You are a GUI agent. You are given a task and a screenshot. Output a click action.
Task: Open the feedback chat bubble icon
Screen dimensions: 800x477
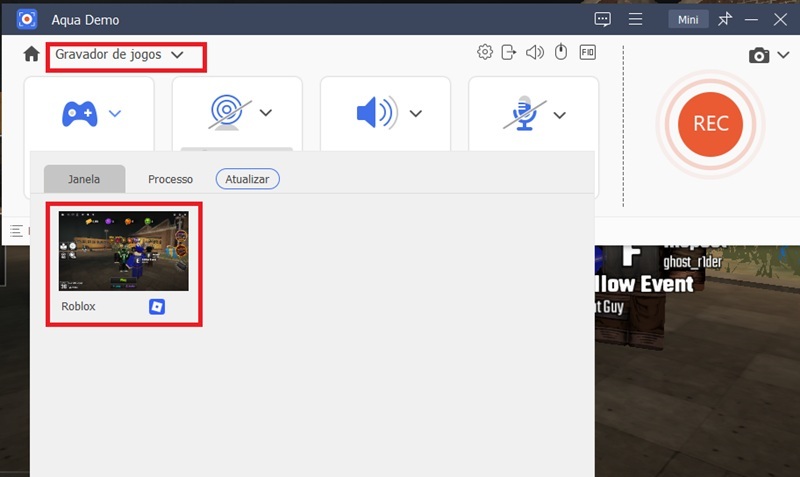(603, 19)
